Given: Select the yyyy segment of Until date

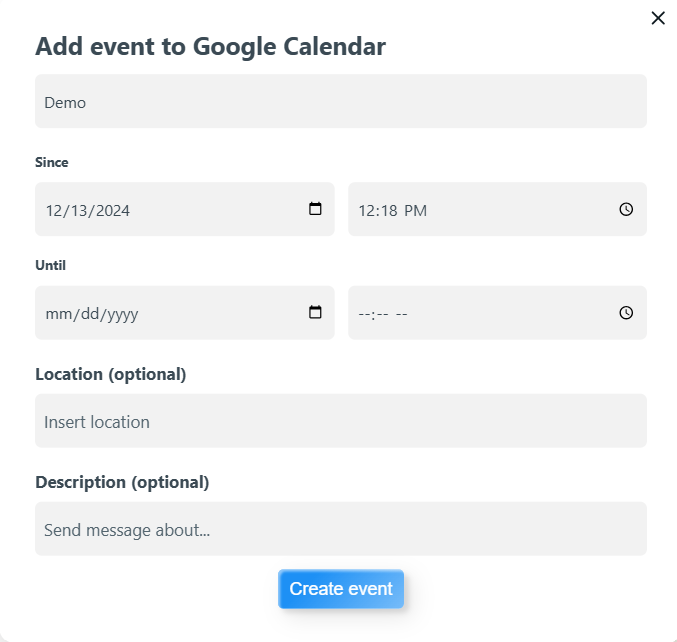Looking at the screenshot, I should [x=119, y=314].
